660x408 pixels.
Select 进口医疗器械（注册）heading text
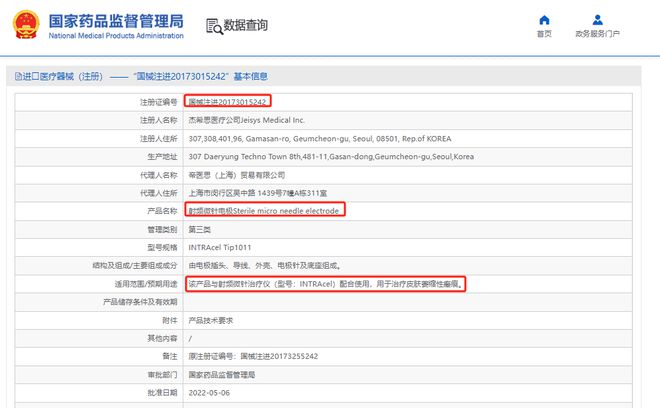tap(63, 76)
